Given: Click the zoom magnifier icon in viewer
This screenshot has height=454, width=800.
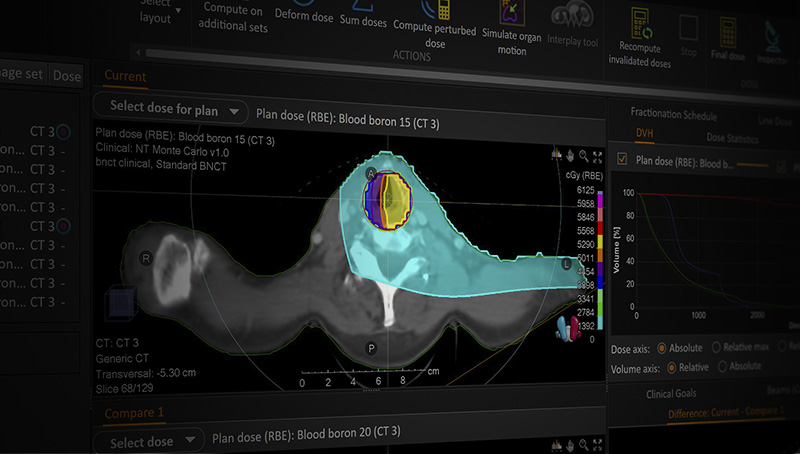Looking at the screenshot, I should tap(583, 155).
